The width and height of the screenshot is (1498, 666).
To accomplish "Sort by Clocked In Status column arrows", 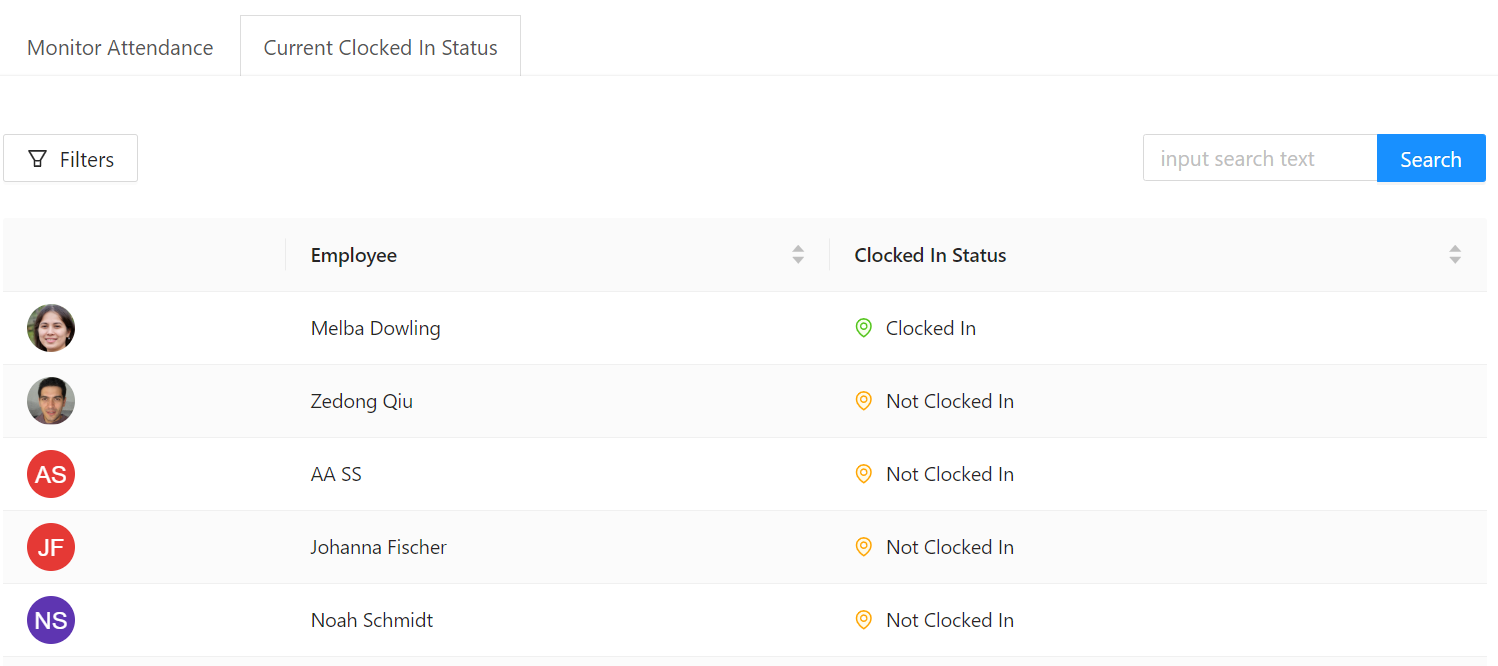I will tap(1455, 255).
